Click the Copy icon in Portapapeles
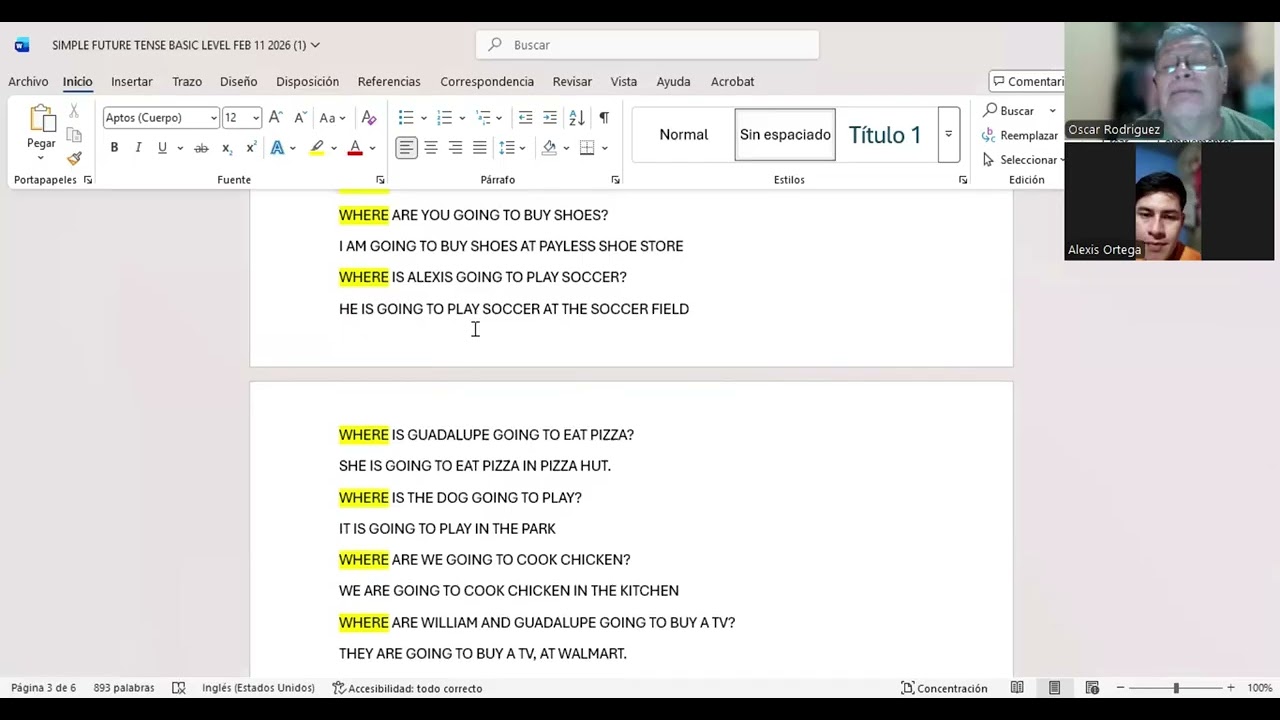 click(74, 135)
